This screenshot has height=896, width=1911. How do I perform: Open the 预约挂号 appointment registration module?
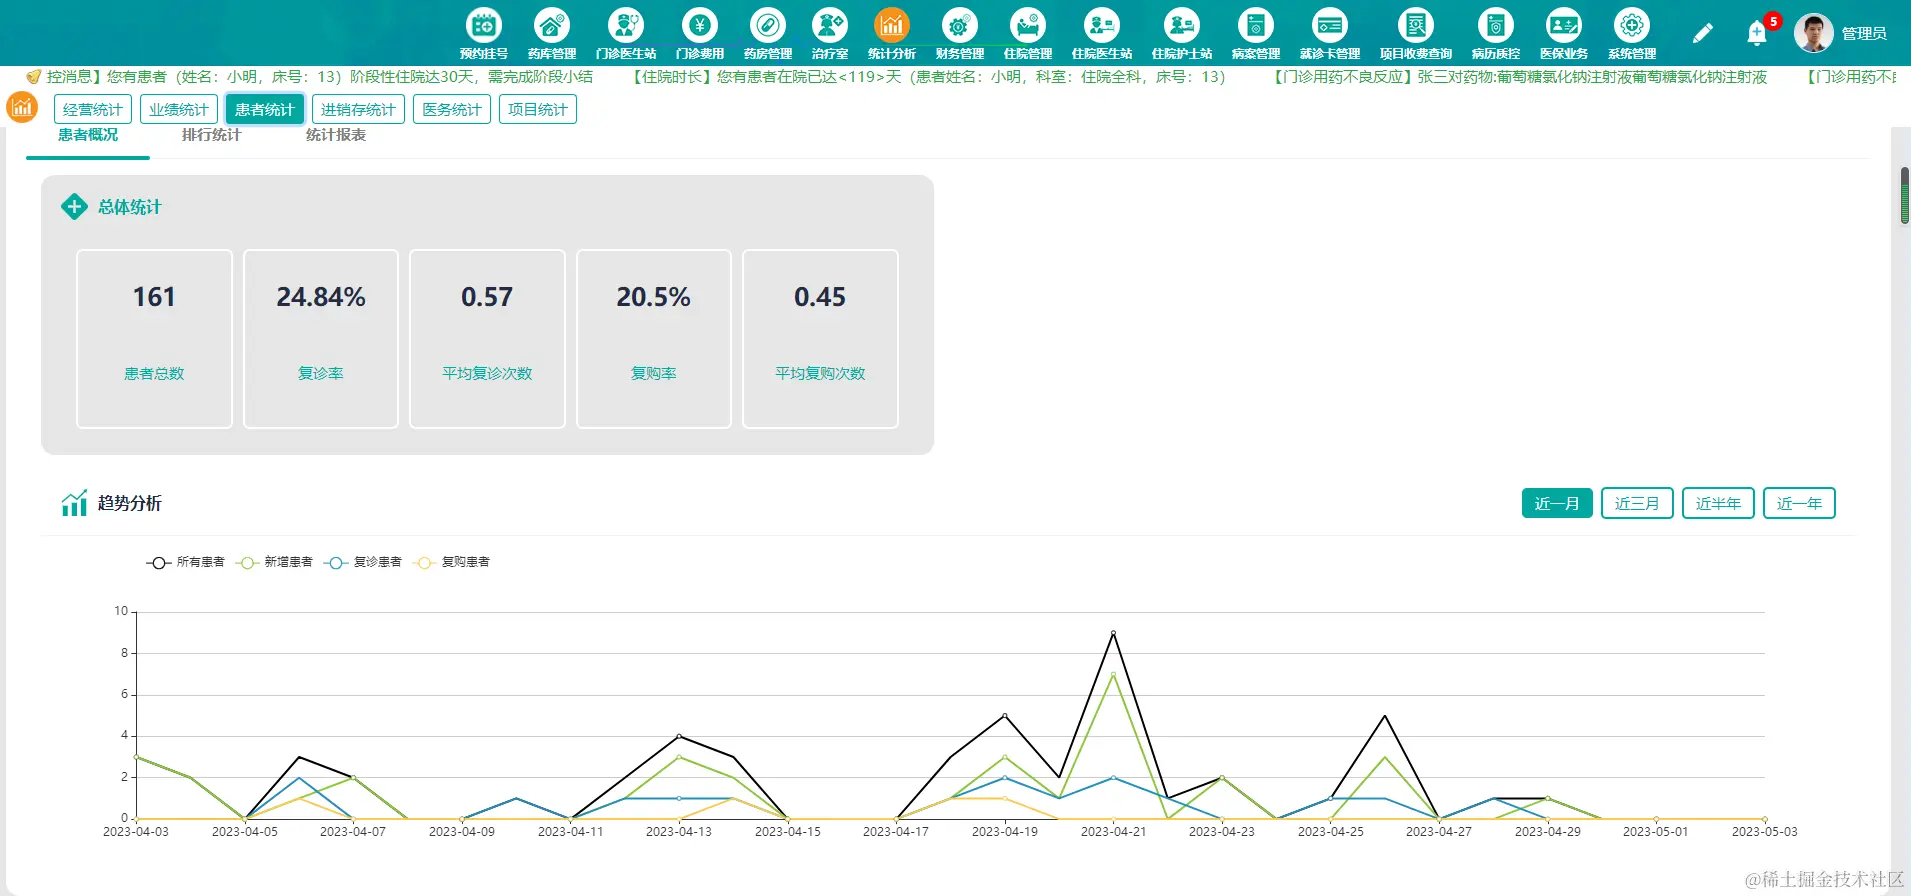click(x=484, y=34)
